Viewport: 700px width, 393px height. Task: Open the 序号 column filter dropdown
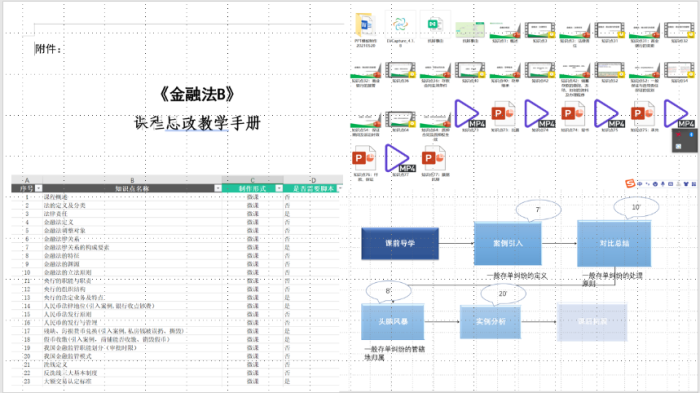[38, 188]
